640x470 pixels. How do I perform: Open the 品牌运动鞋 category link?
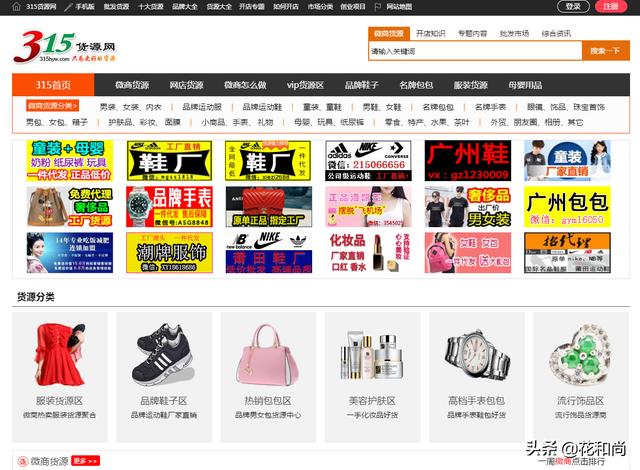262,107
